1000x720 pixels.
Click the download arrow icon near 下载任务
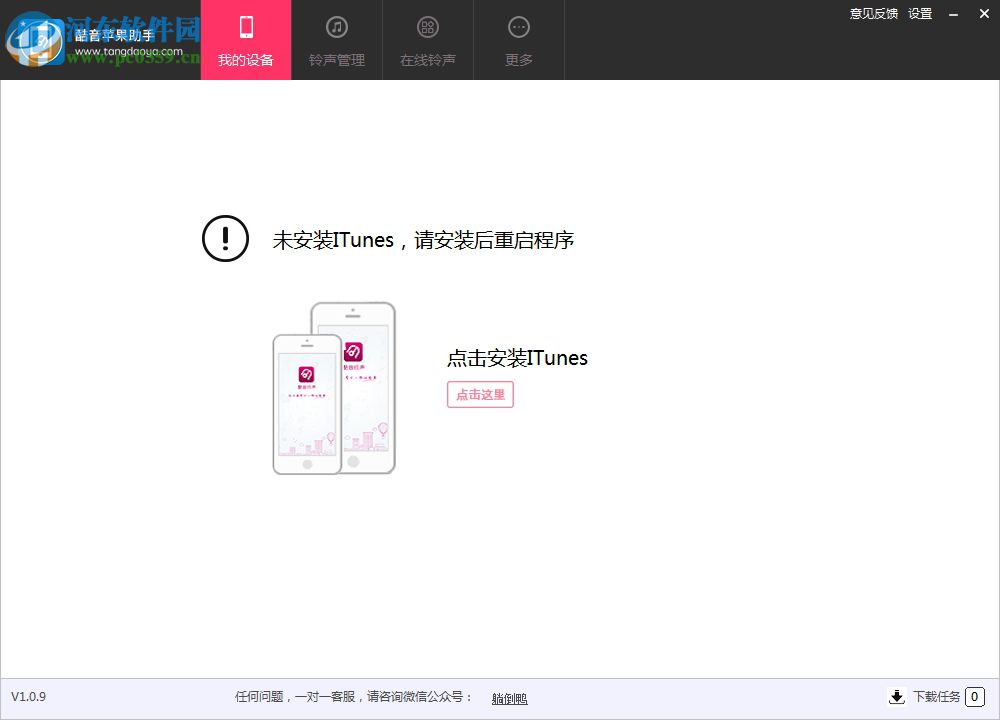tap(897, 697)
